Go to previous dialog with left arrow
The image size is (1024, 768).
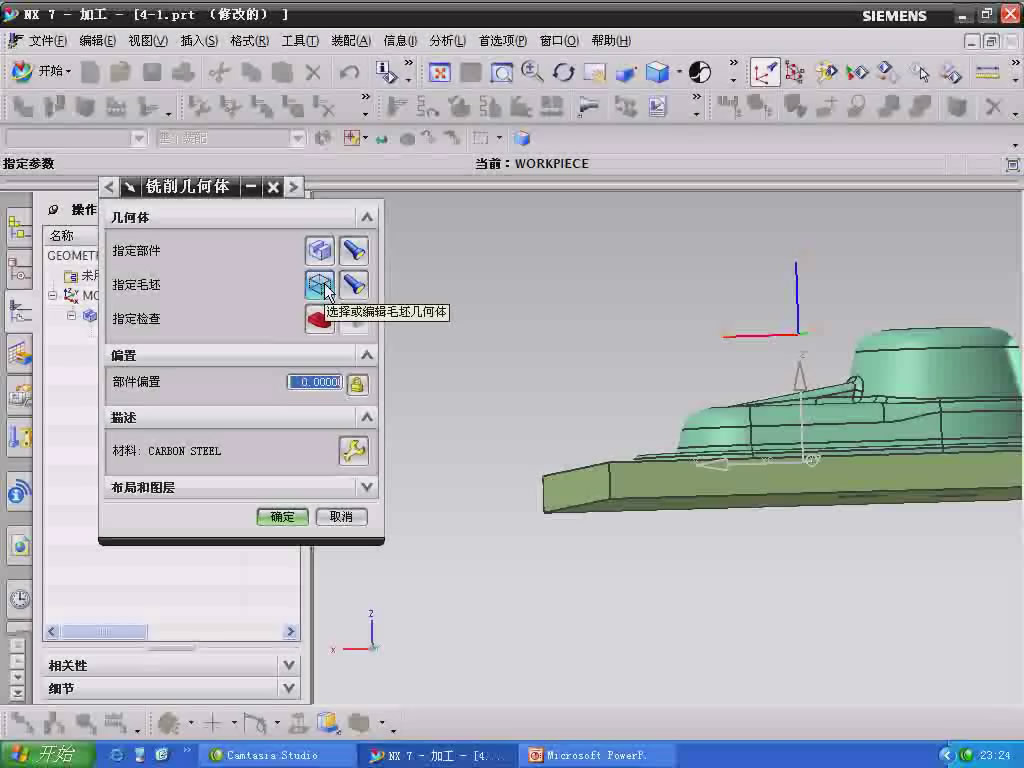point(109,187)
